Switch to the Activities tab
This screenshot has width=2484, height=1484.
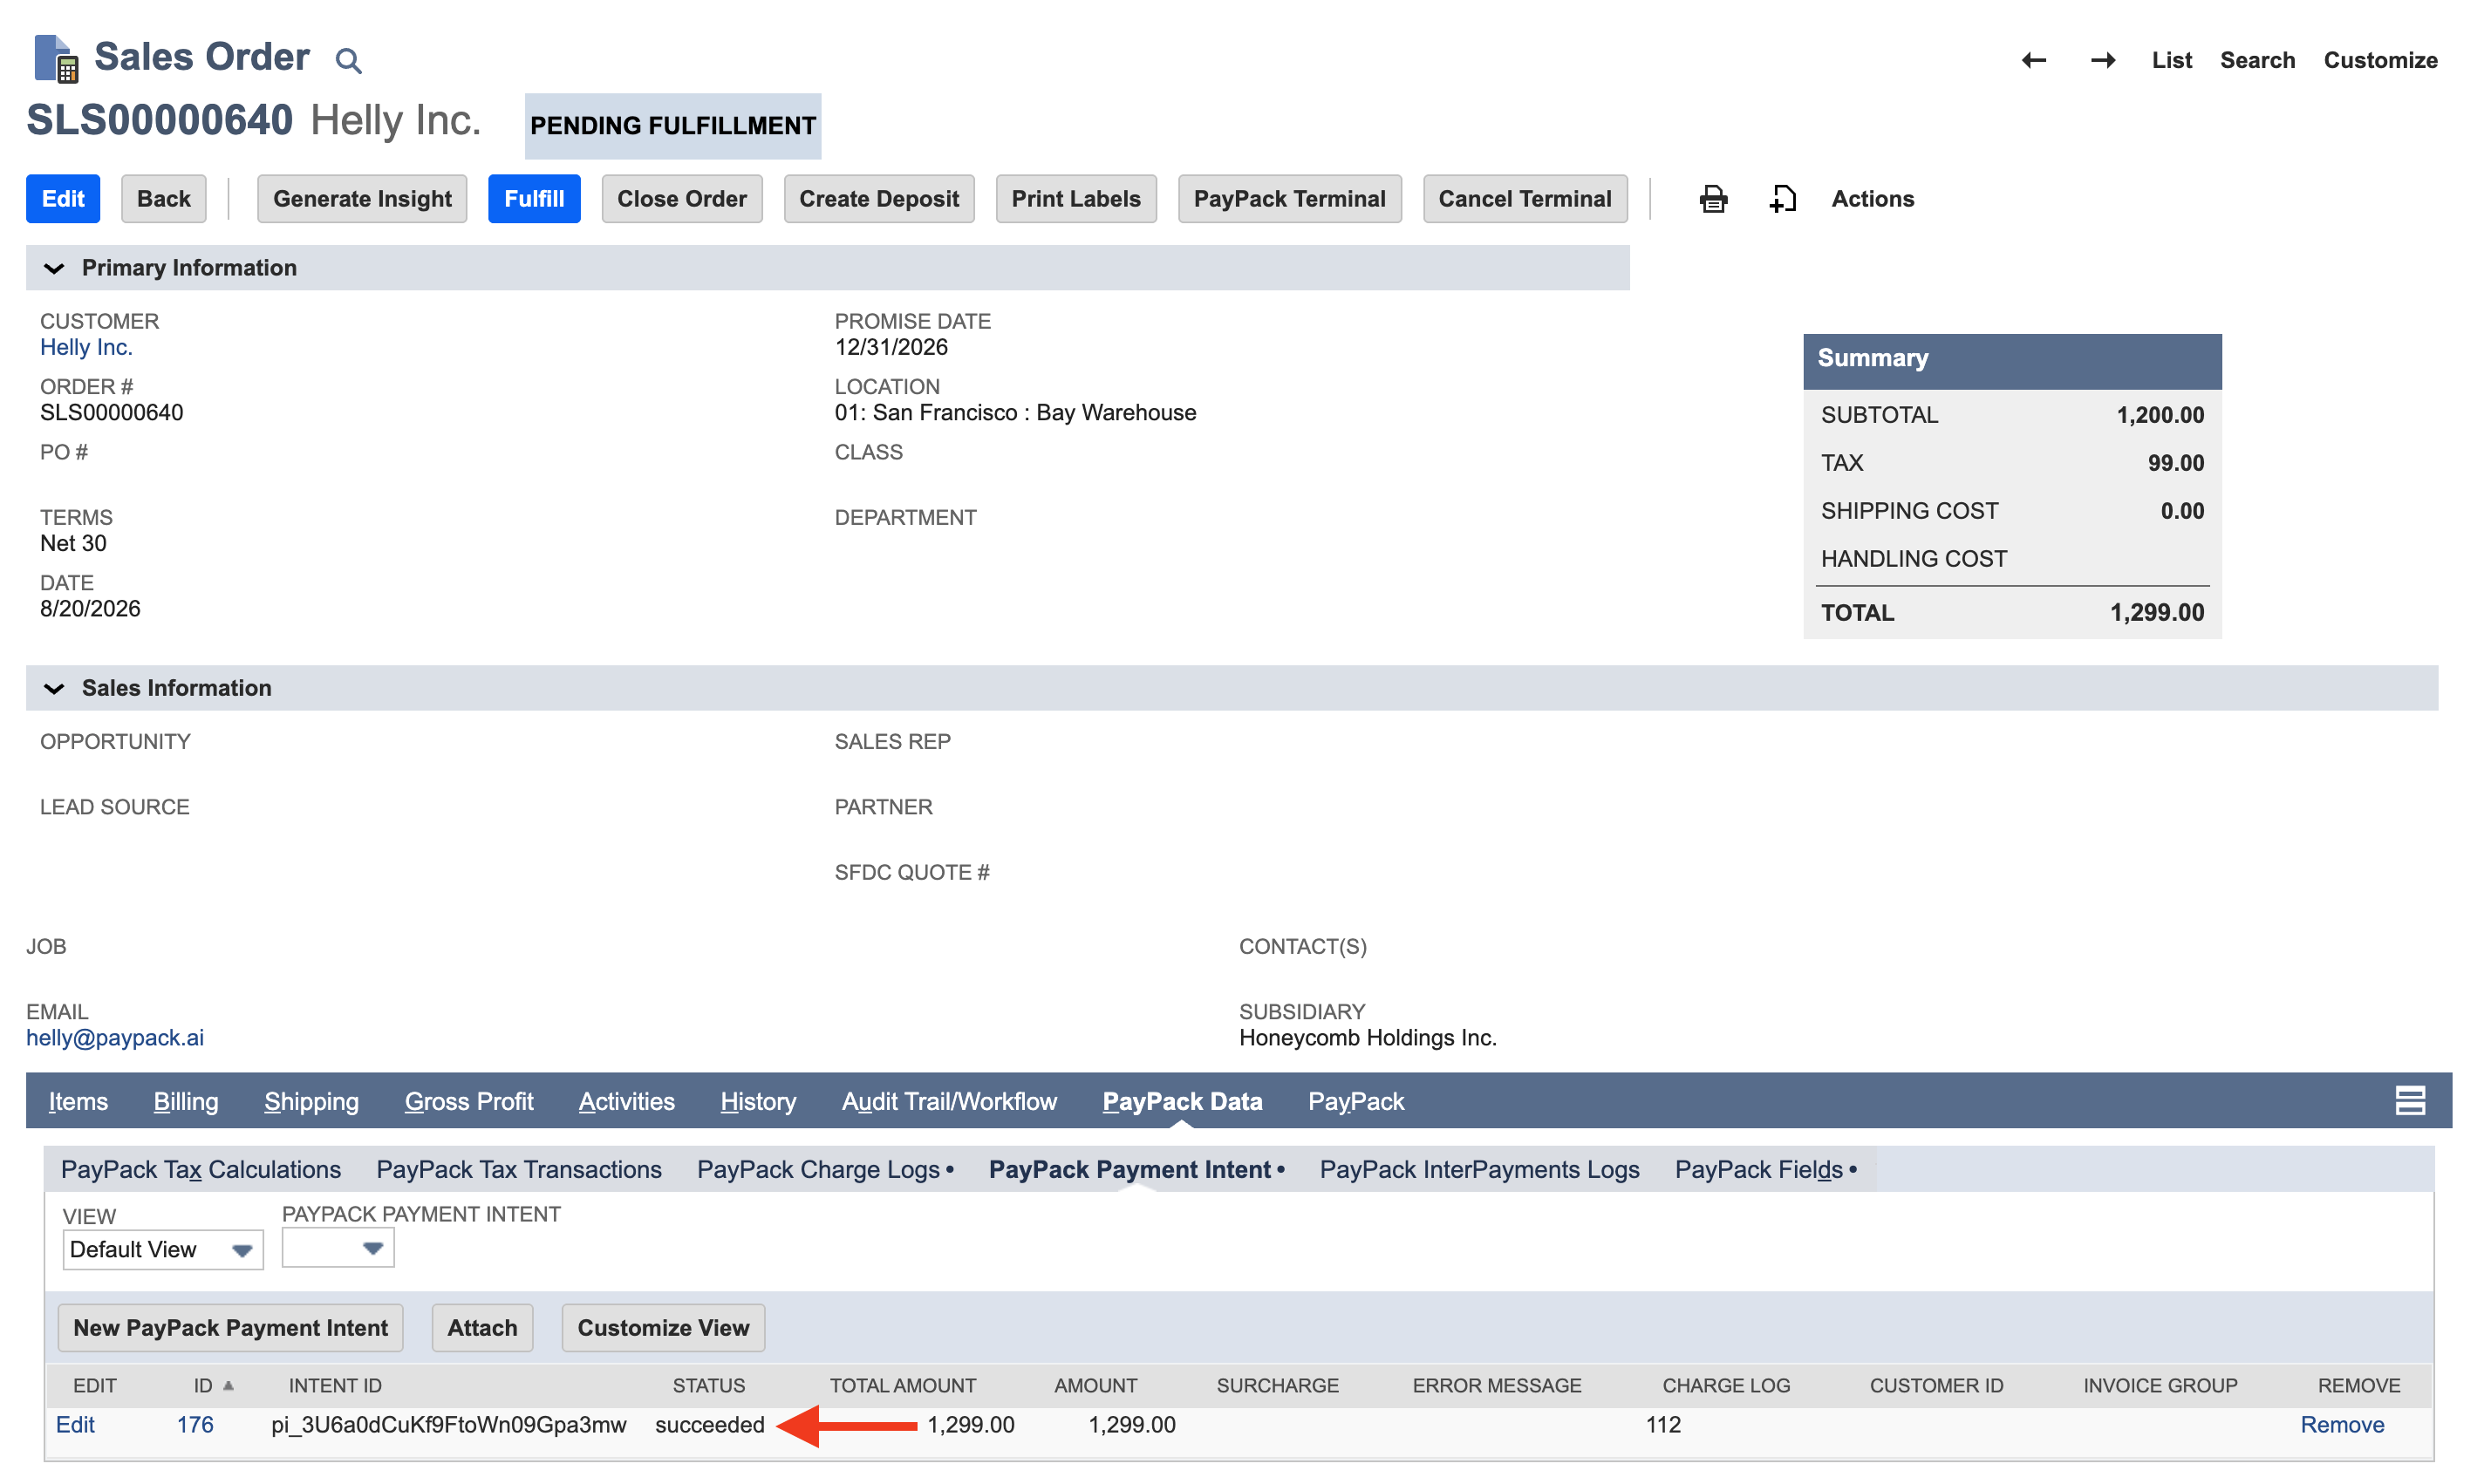[627, 1101]
